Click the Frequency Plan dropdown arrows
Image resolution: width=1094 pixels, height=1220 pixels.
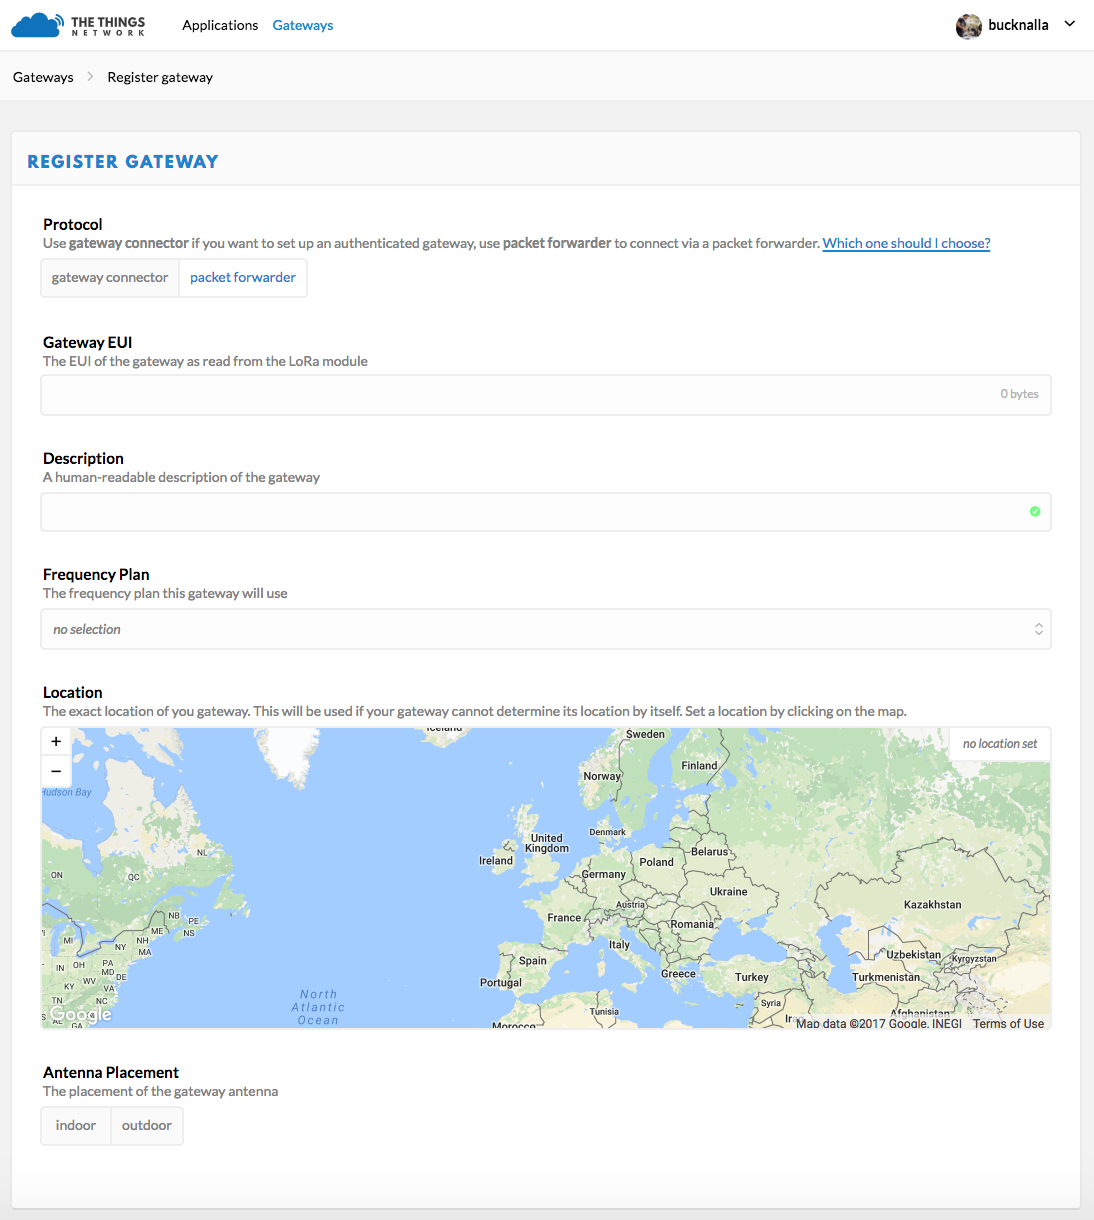point(1039,629)
